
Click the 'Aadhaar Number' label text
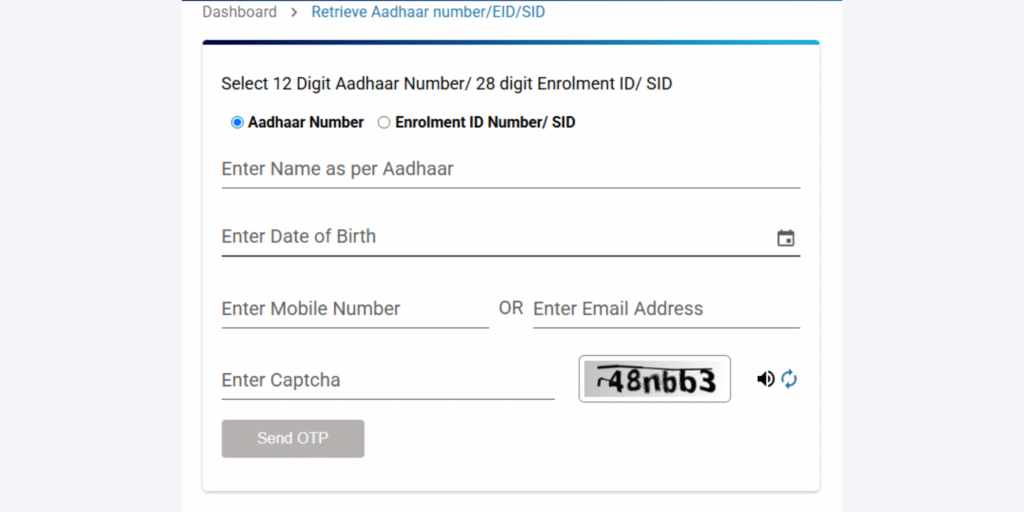tap(306, 122)
